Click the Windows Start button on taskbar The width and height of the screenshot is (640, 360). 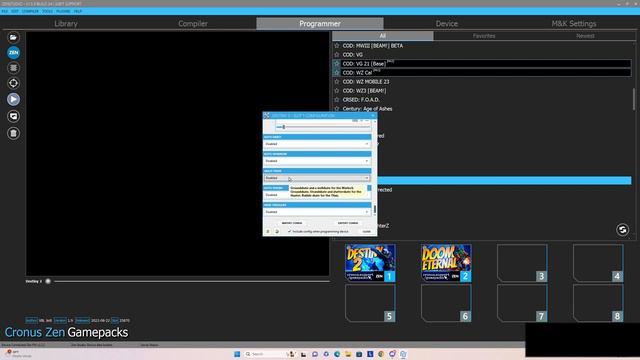(237, 354)
